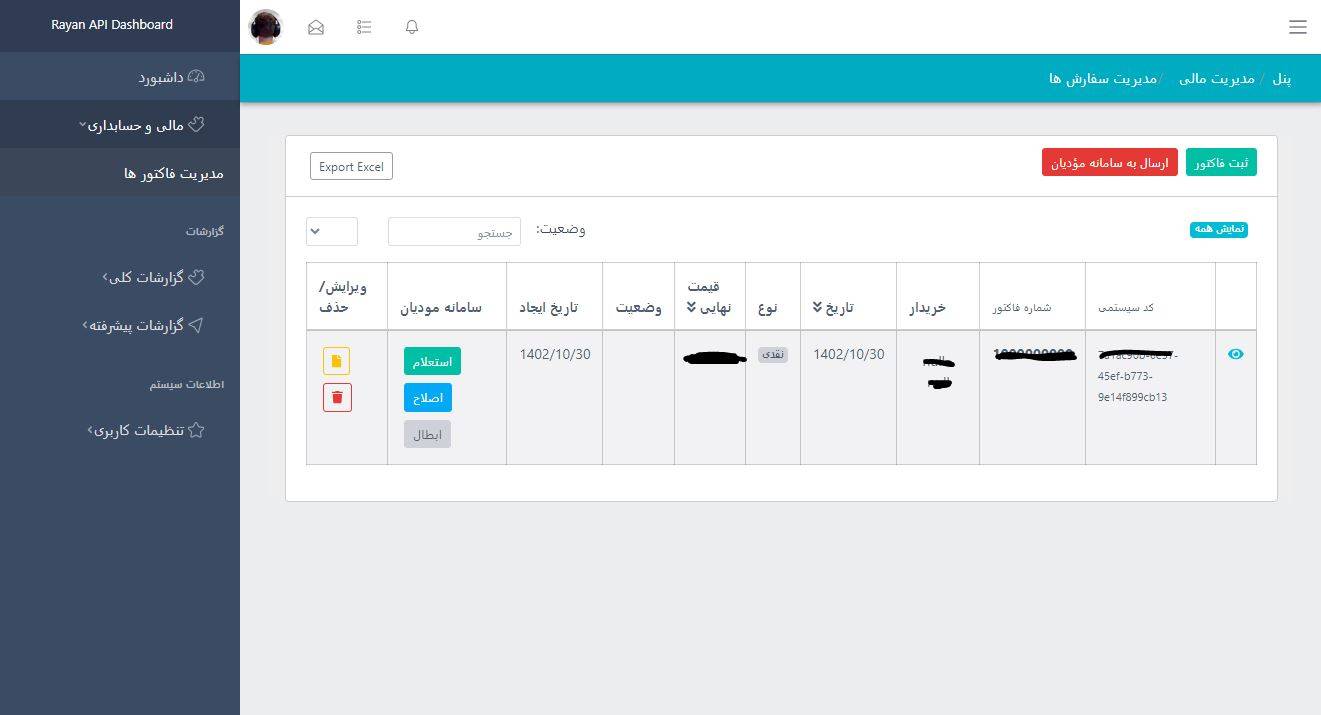Click the green استعلام button
This screenshot has width=1321, height=715.
tap(432, 361)
